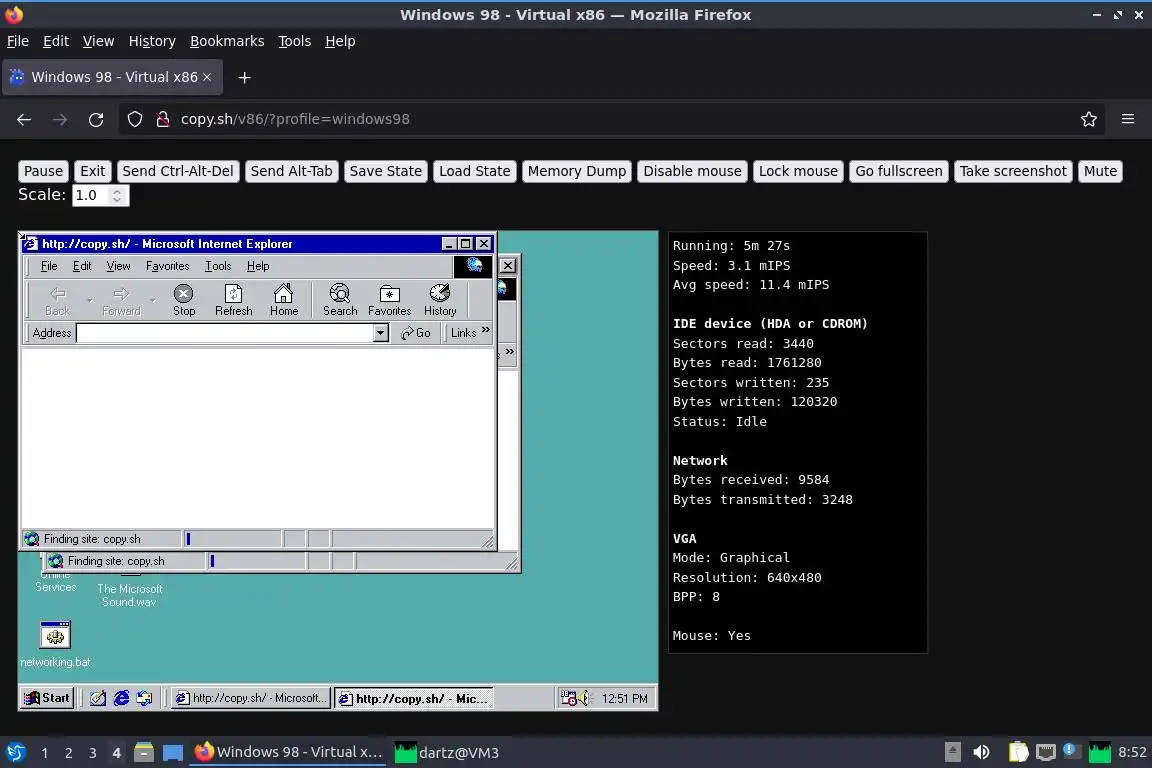This screenshot has height=768, width=1152.
Task: Open the Back button history dropdown arrow
Action: pos(90,301)
